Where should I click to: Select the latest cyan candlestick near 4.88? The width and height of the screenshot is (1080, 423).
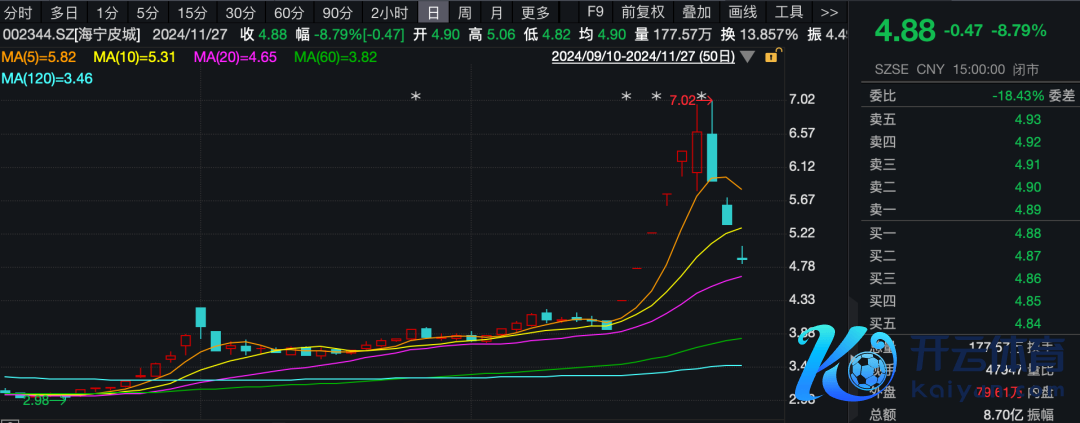pos(742,259)
